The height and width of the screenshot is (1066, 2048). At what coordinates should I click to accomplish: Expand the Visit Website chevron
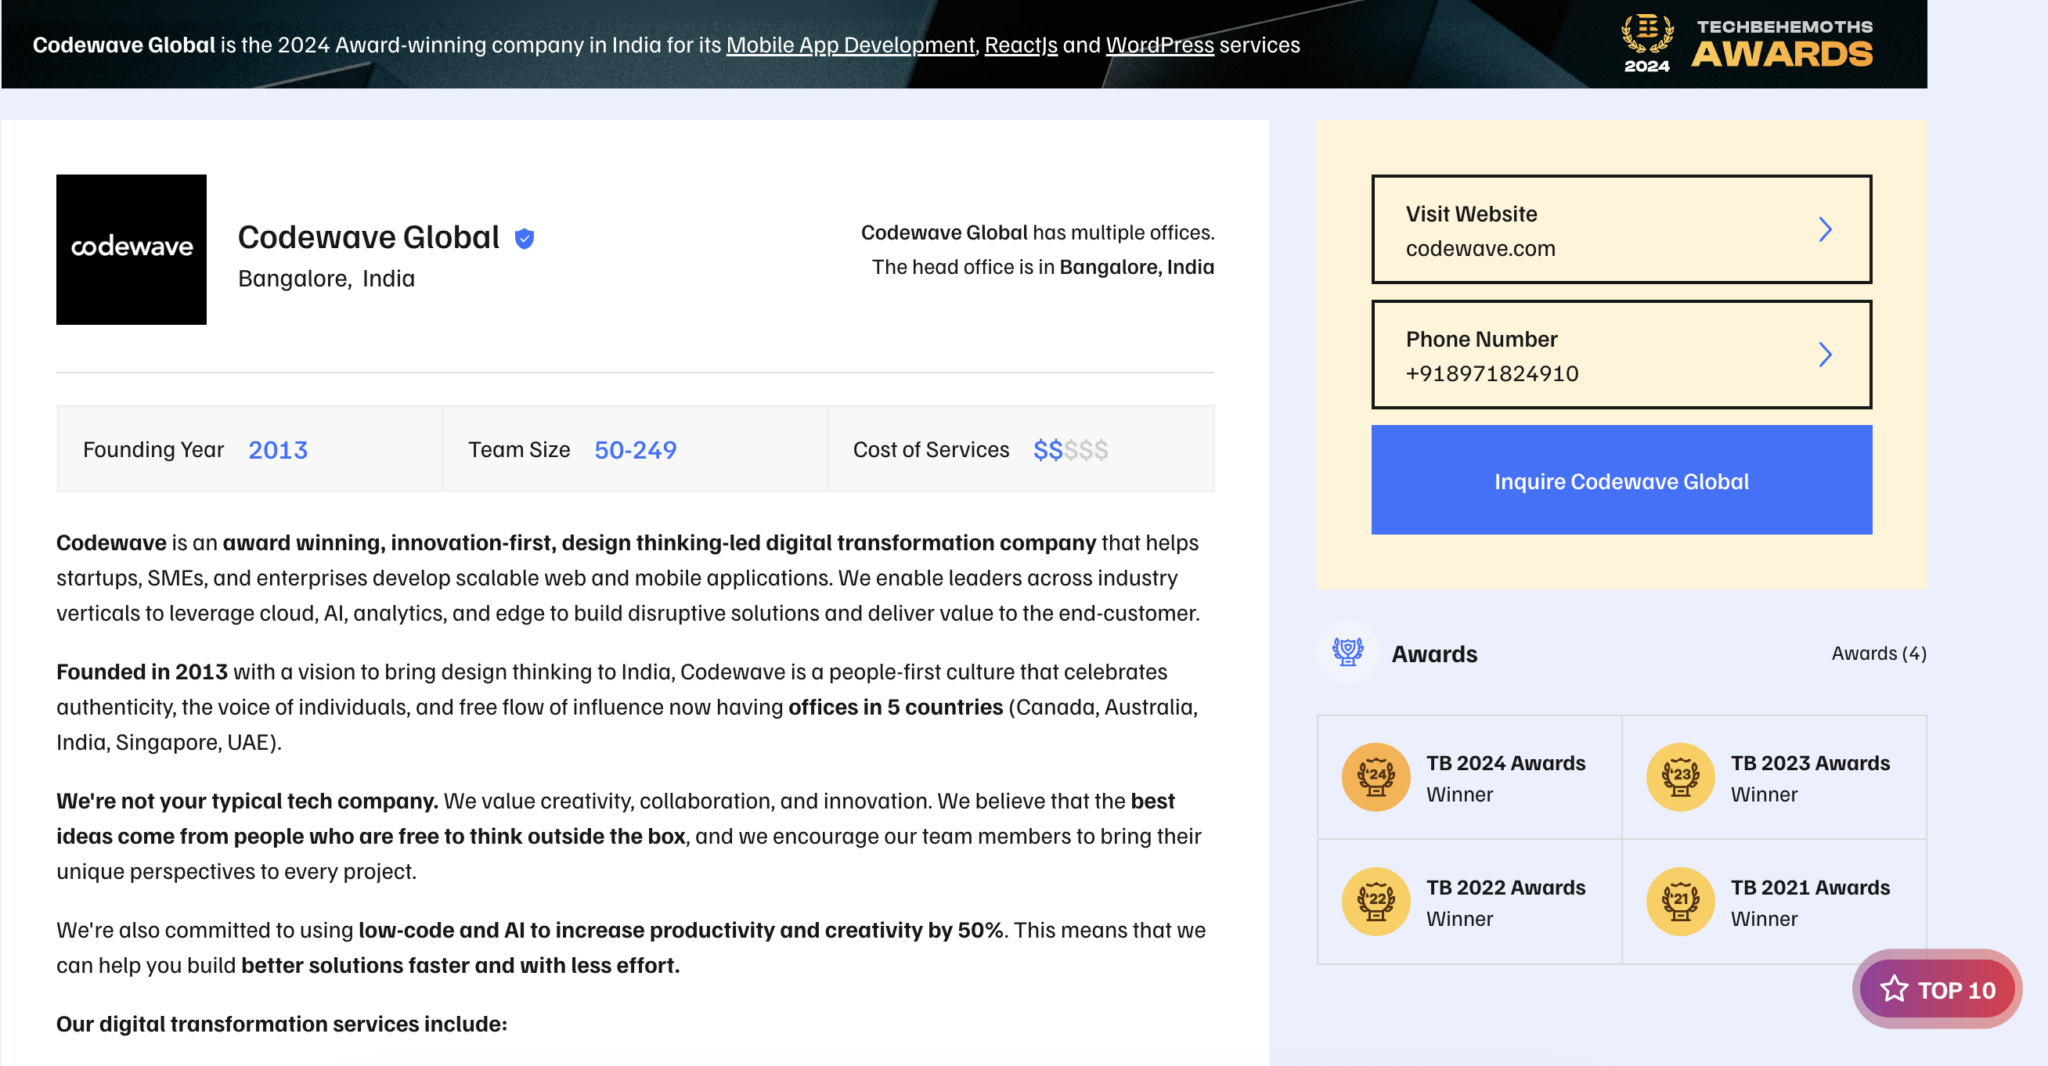(1827, 228)
